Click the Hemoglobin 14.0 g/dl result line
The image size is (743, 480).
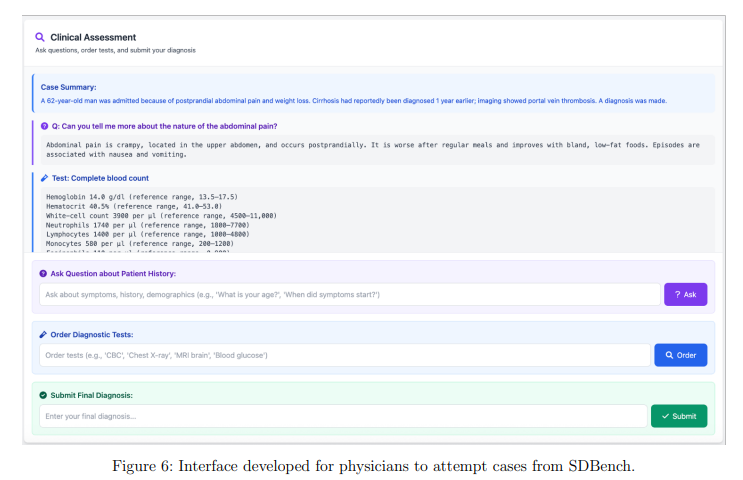coord(142,197)
